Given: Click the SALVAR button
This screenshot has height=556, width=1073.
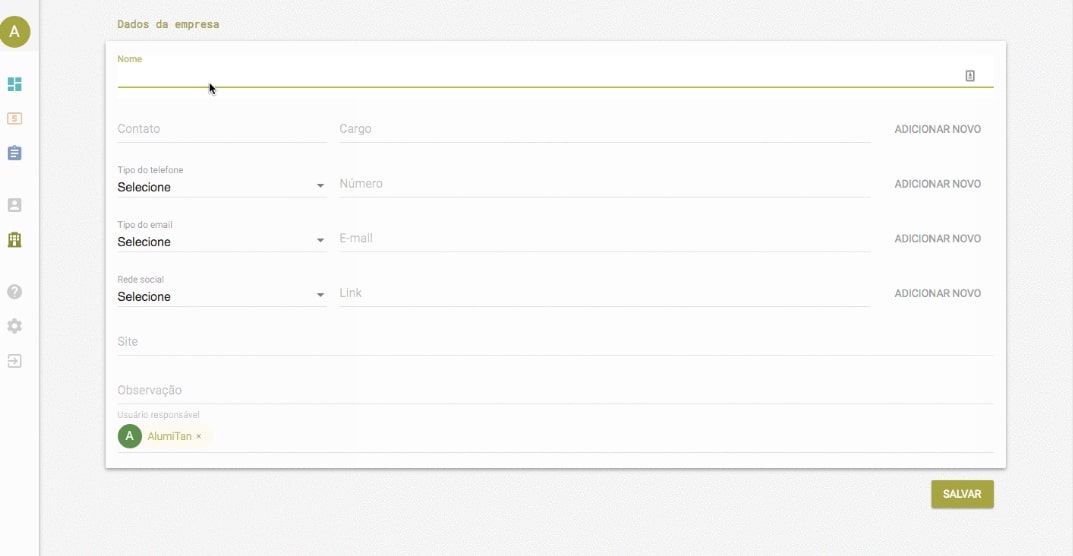Looking at the screenshot, I should point(962,494).
